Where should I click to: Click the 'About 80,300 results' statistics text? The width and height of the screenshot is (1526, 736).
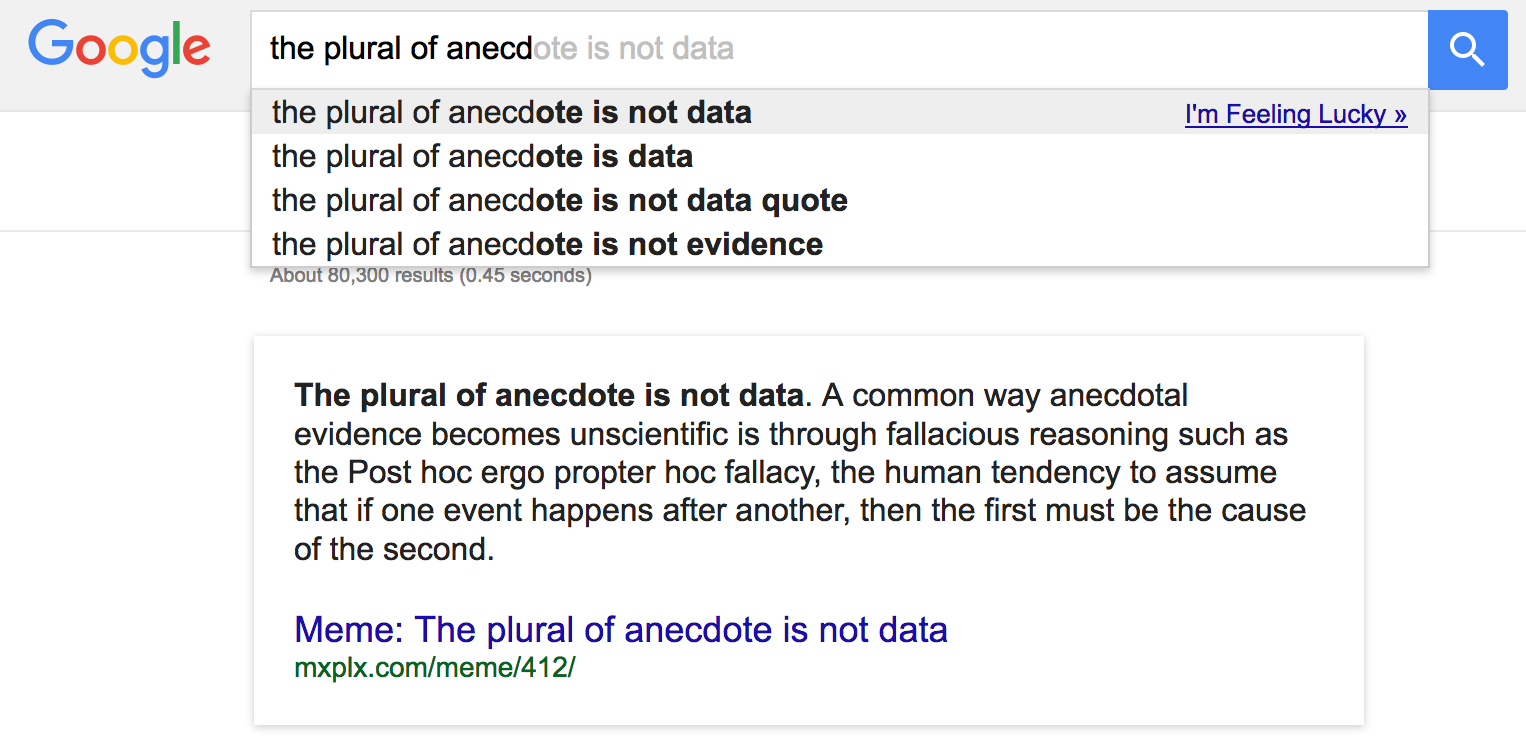coord(430,275)
